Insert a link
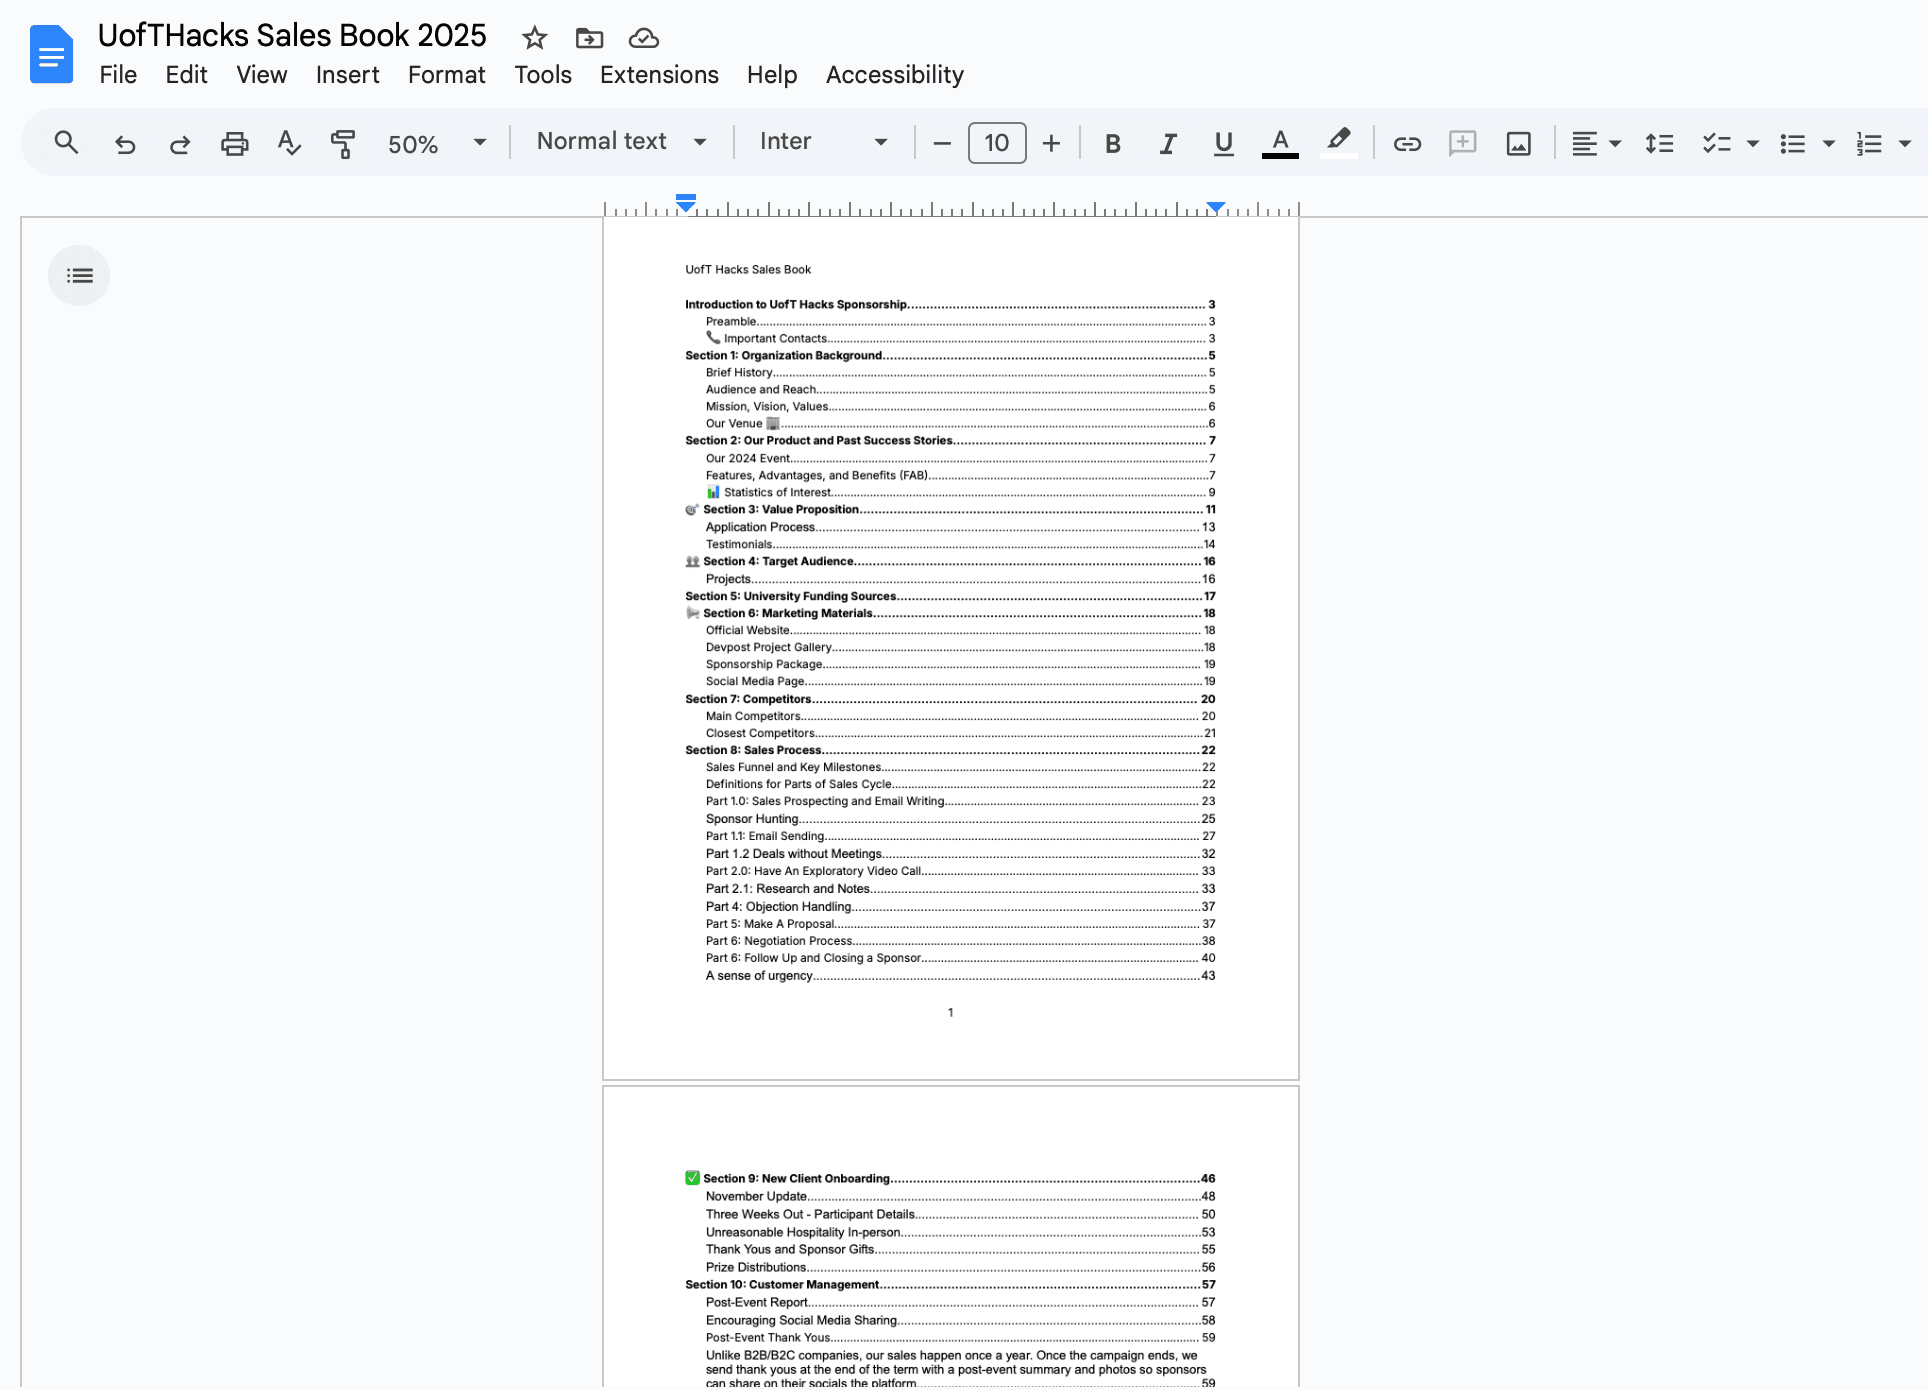The image size is (1928, 1390). (x=1407, y=143)
